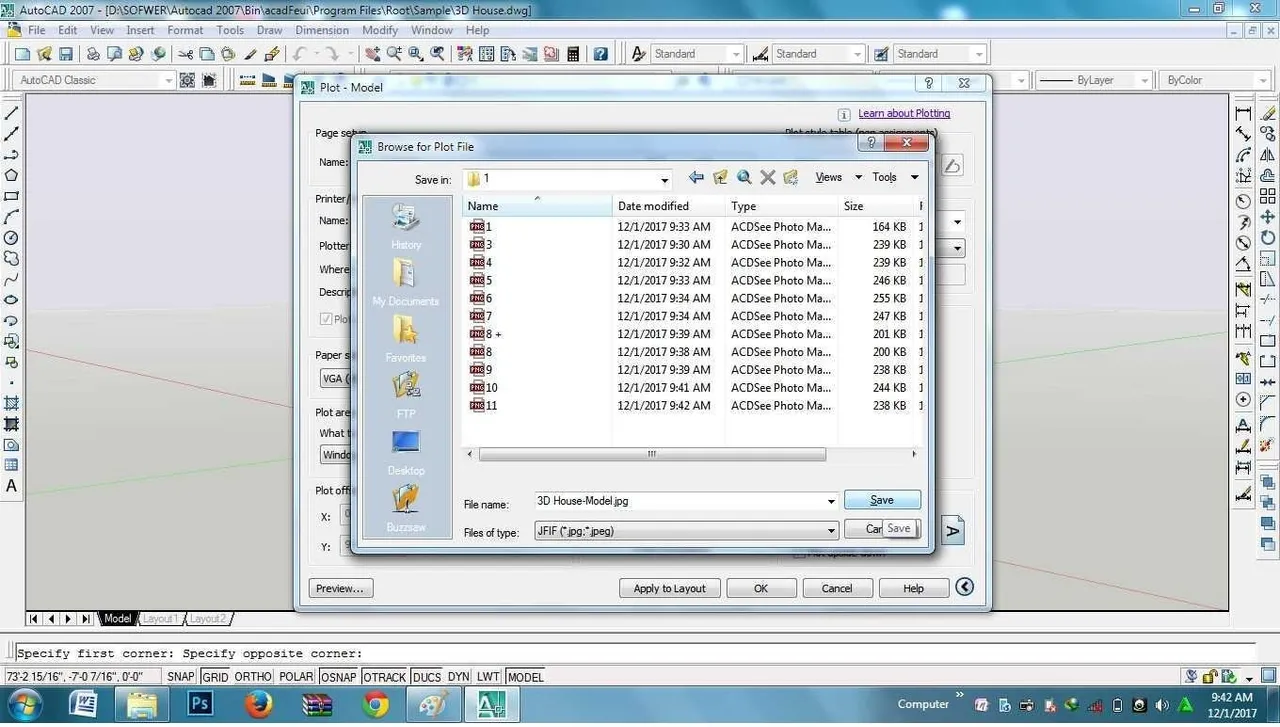
Task: Toggle LWT lineweight display
Action: coord(488,677)
